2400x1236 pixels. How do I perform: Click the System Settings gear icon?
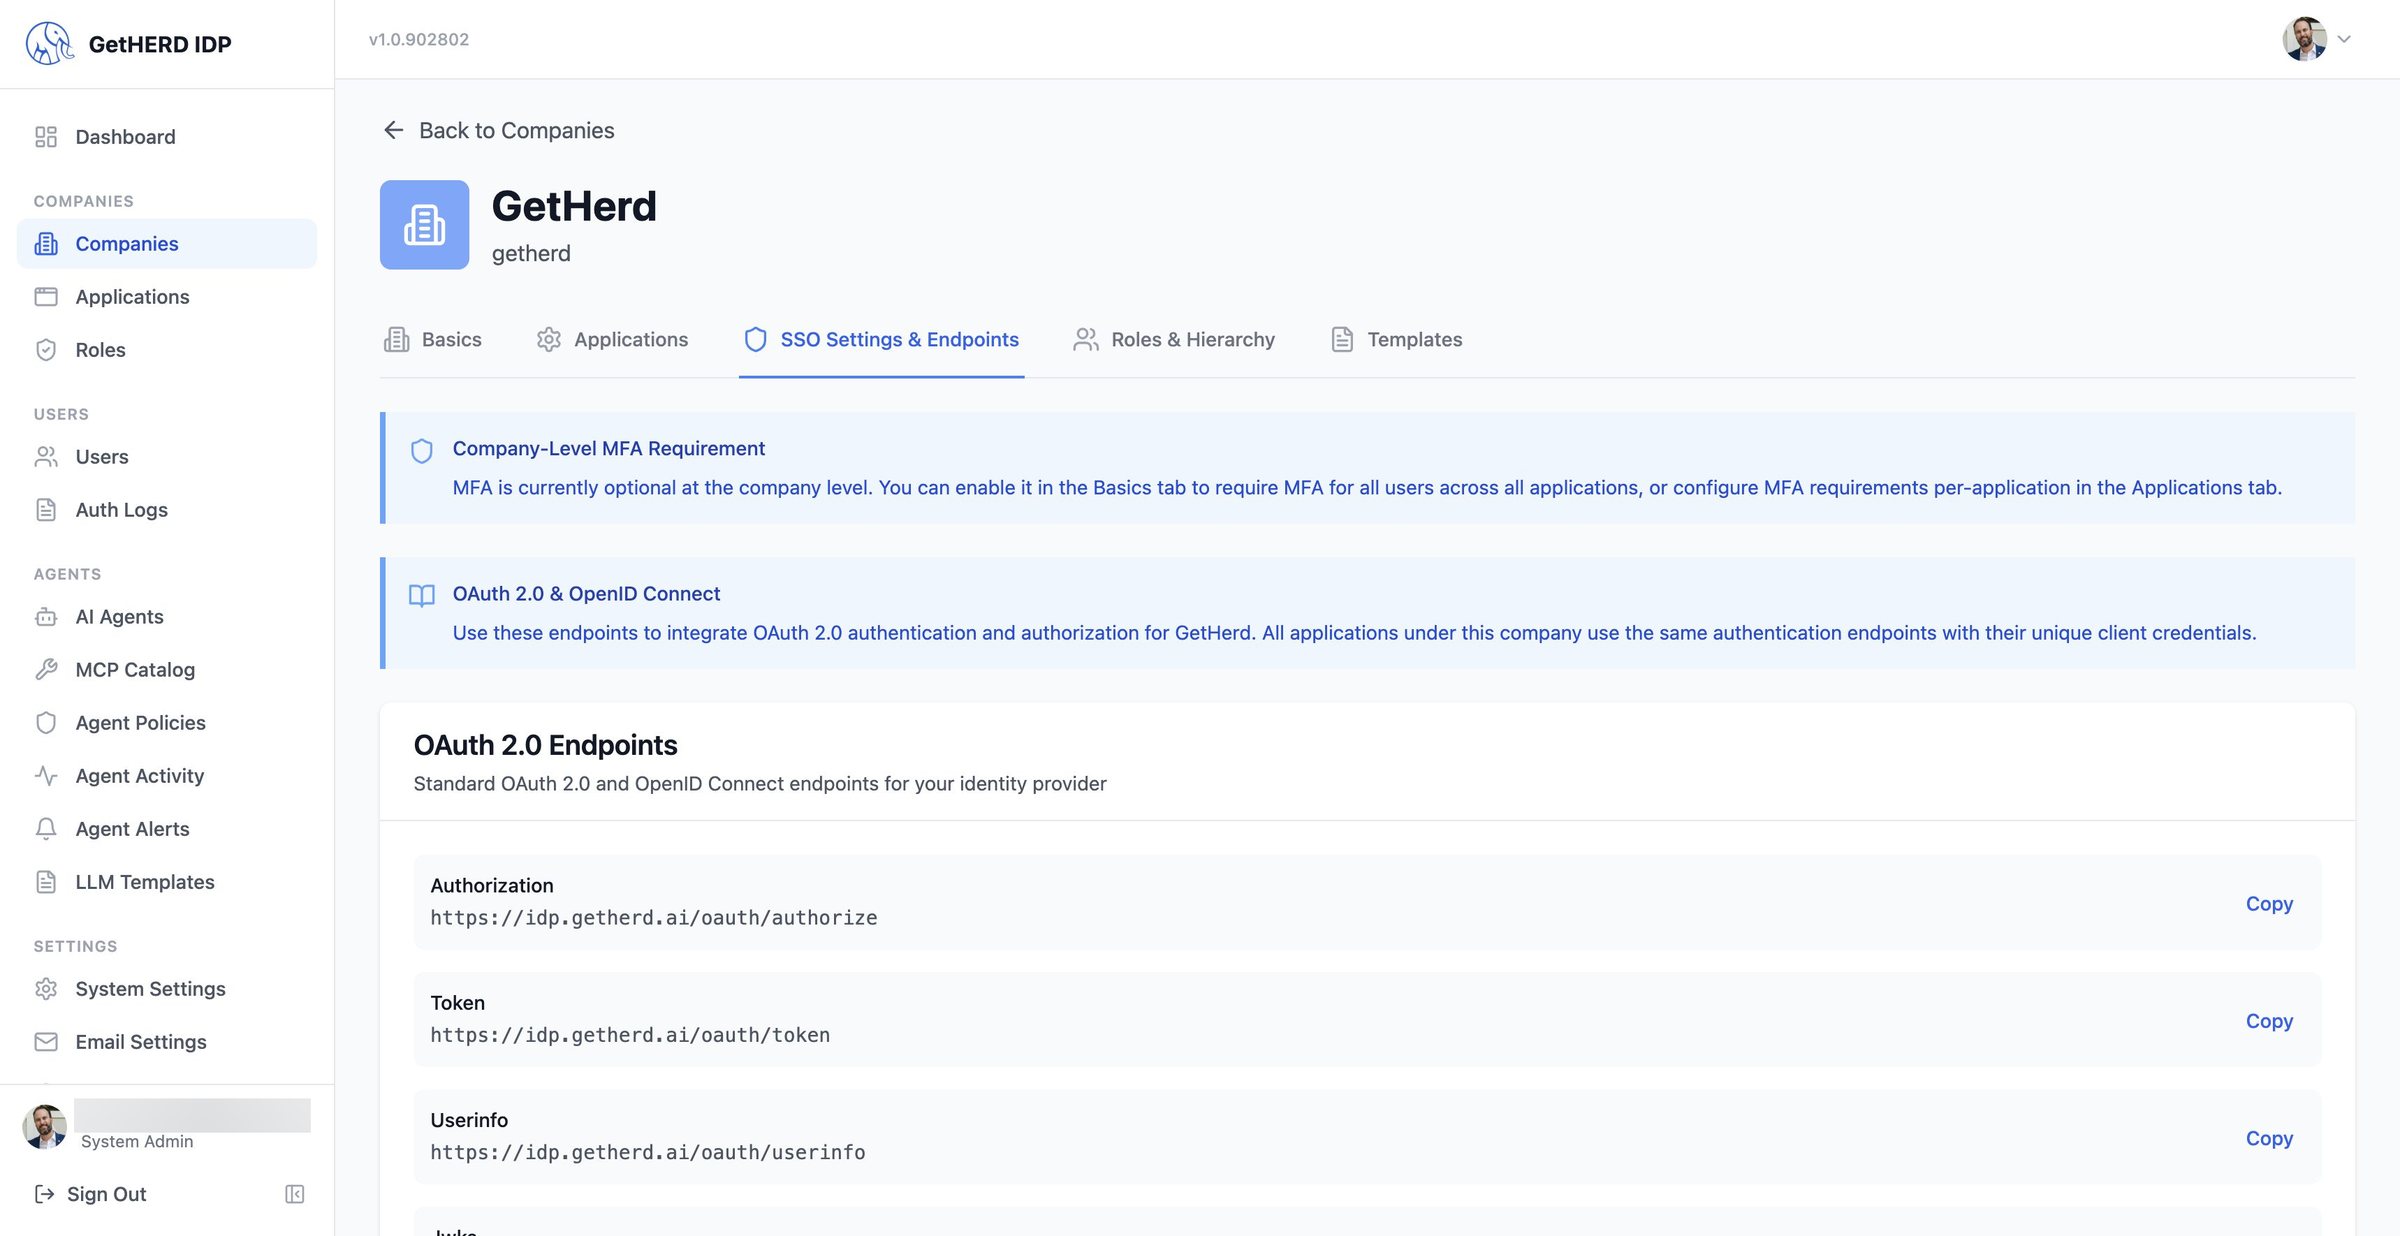(46, 989)
